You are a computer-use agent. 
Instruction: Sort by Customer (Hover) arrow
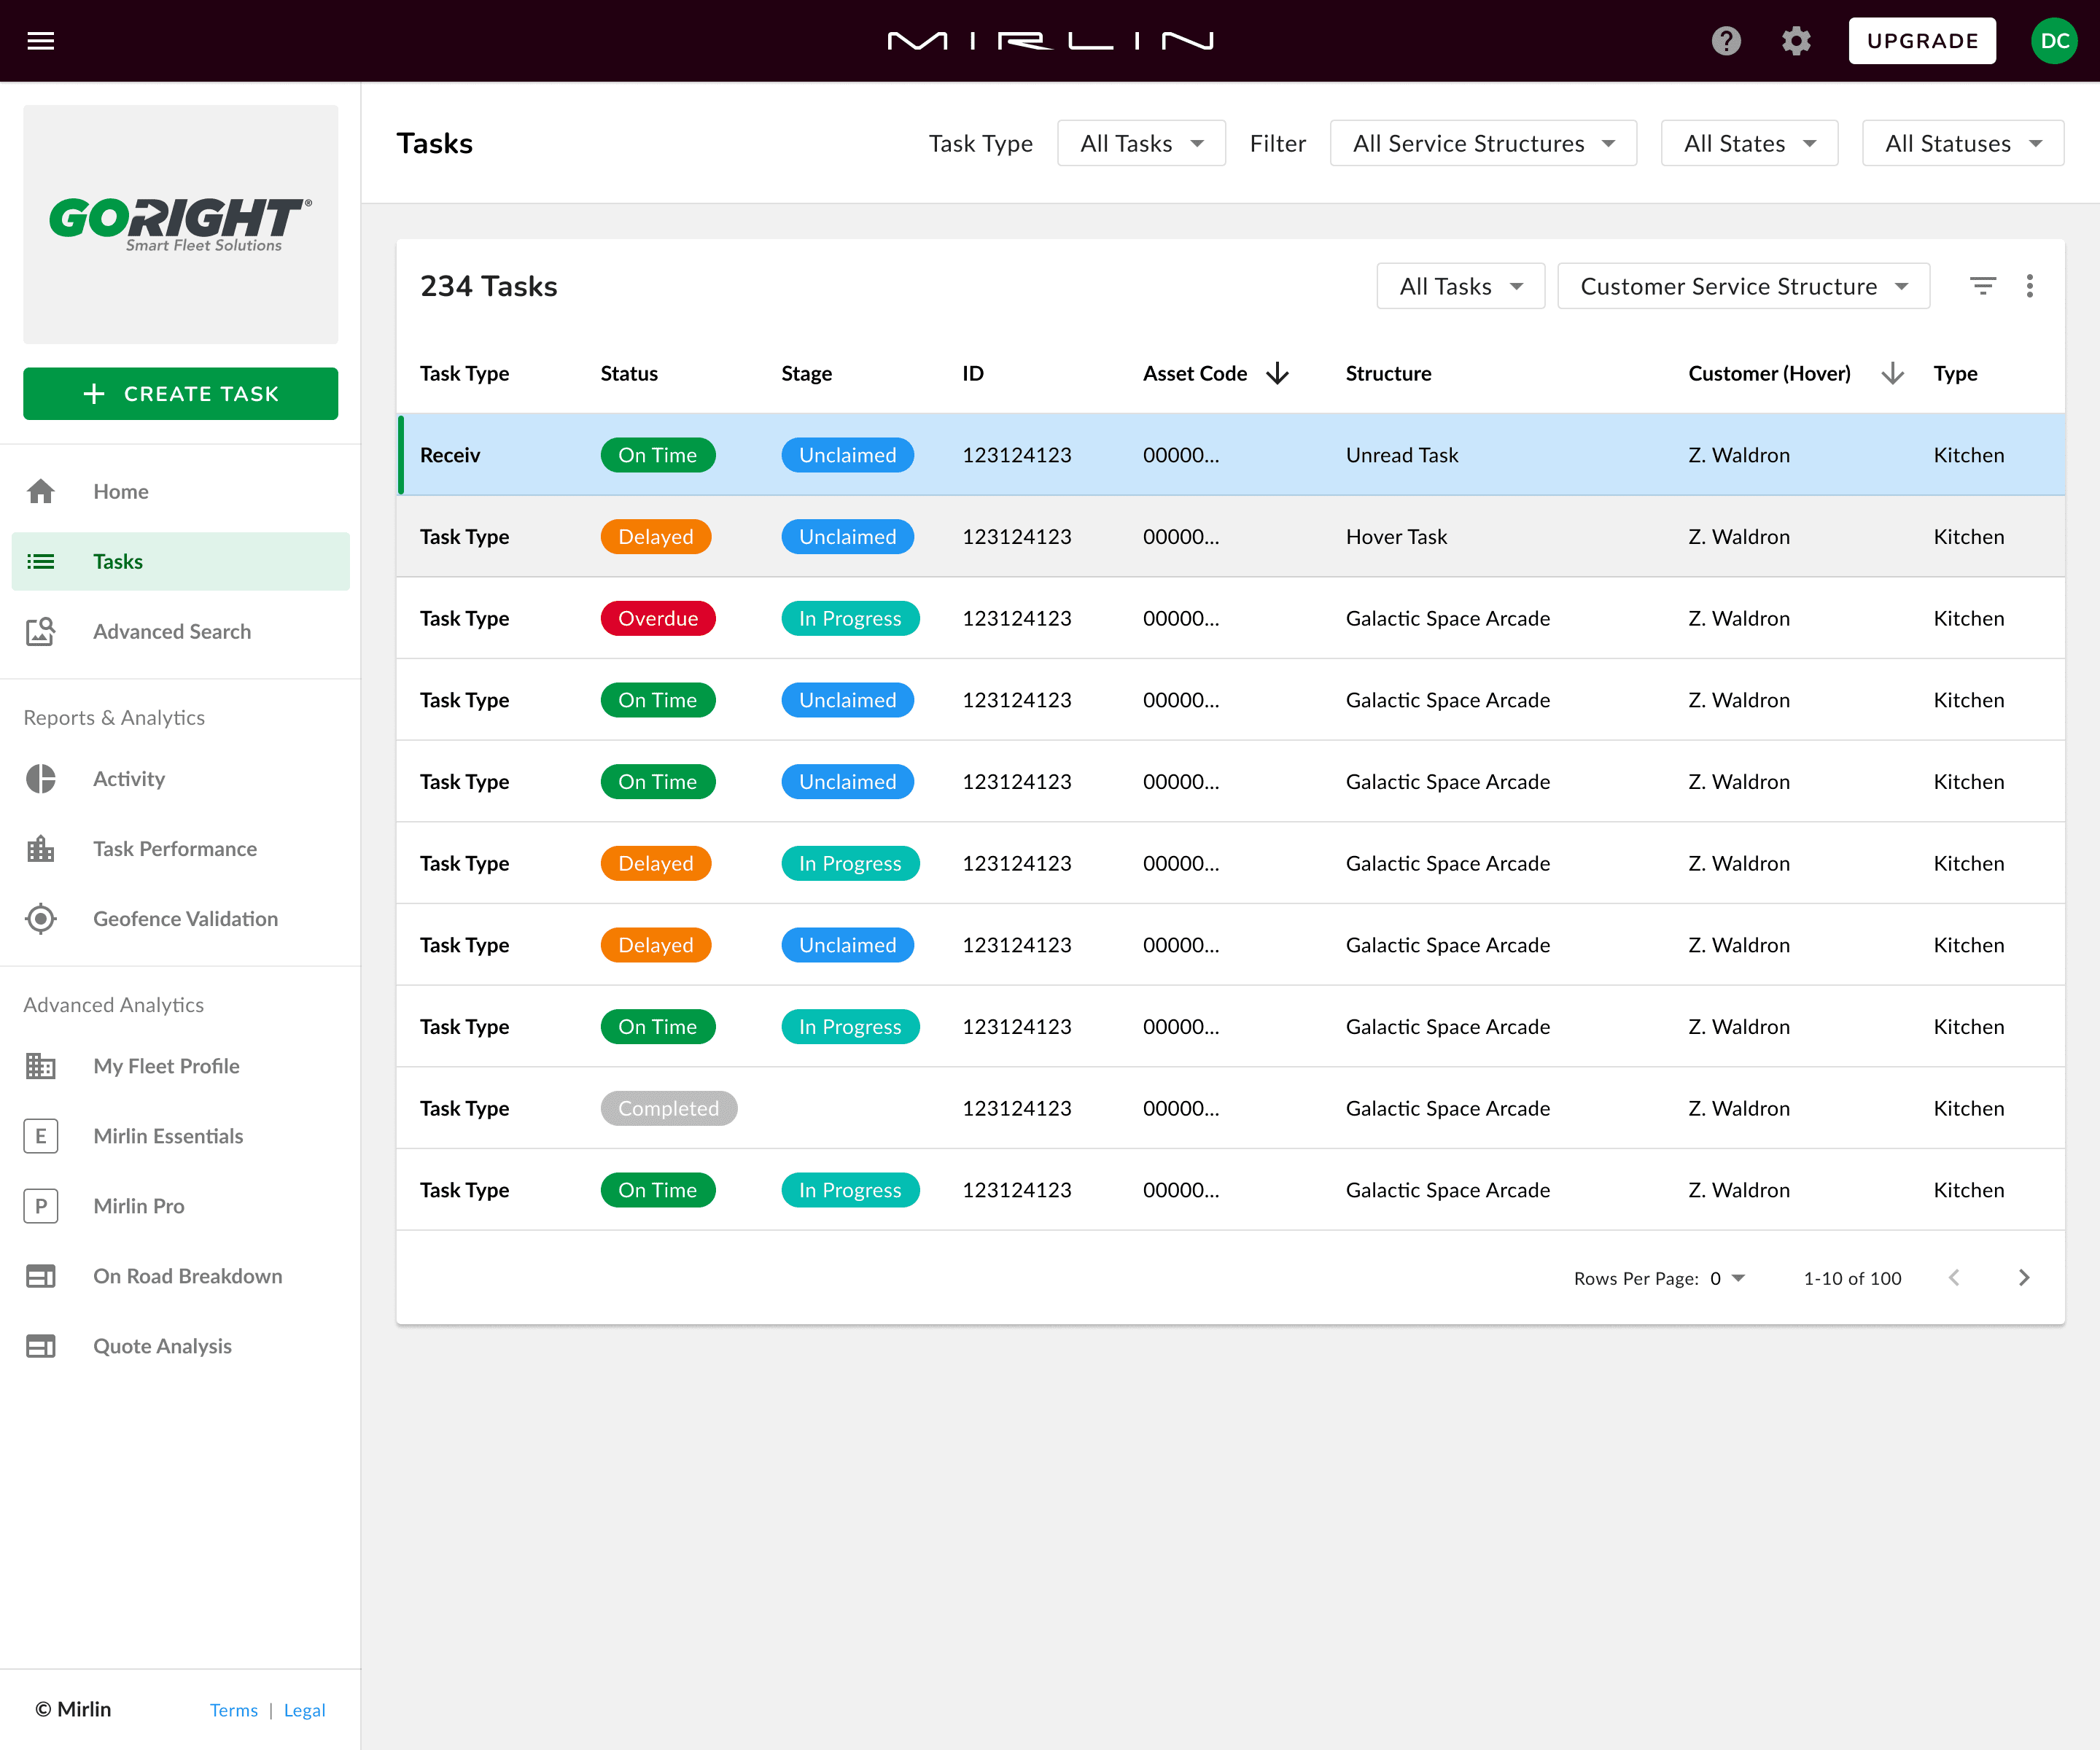[1892, 373]
